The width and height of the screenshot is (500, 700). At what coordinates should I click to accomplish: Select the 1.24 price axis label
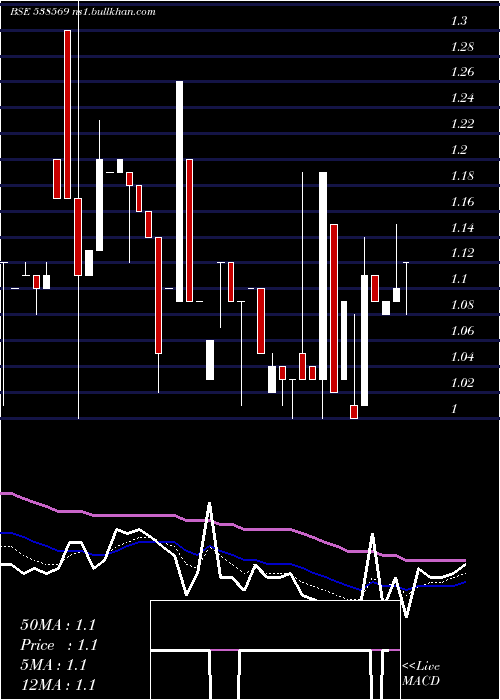click(x=462, y=98)
